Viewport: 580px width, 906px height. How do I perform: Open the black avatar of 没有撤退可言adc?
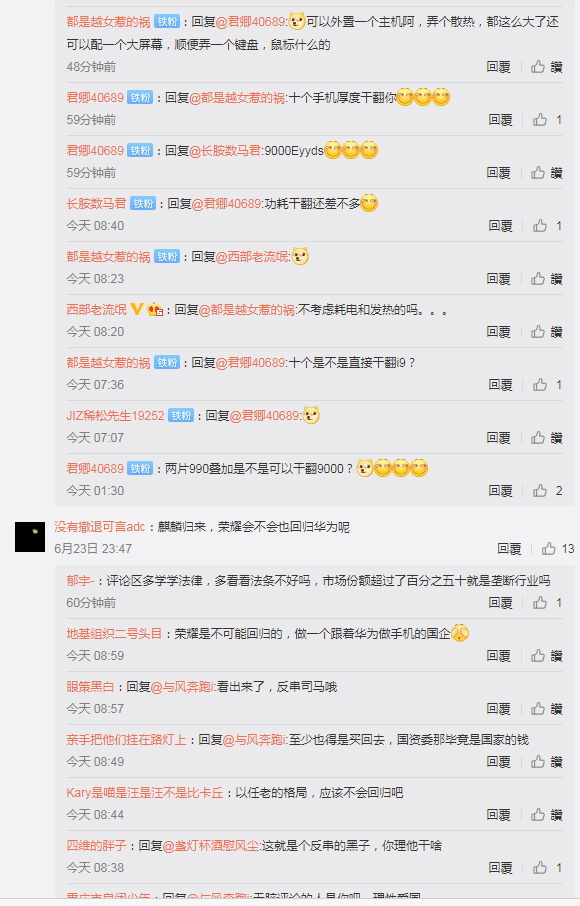(29, 537)
